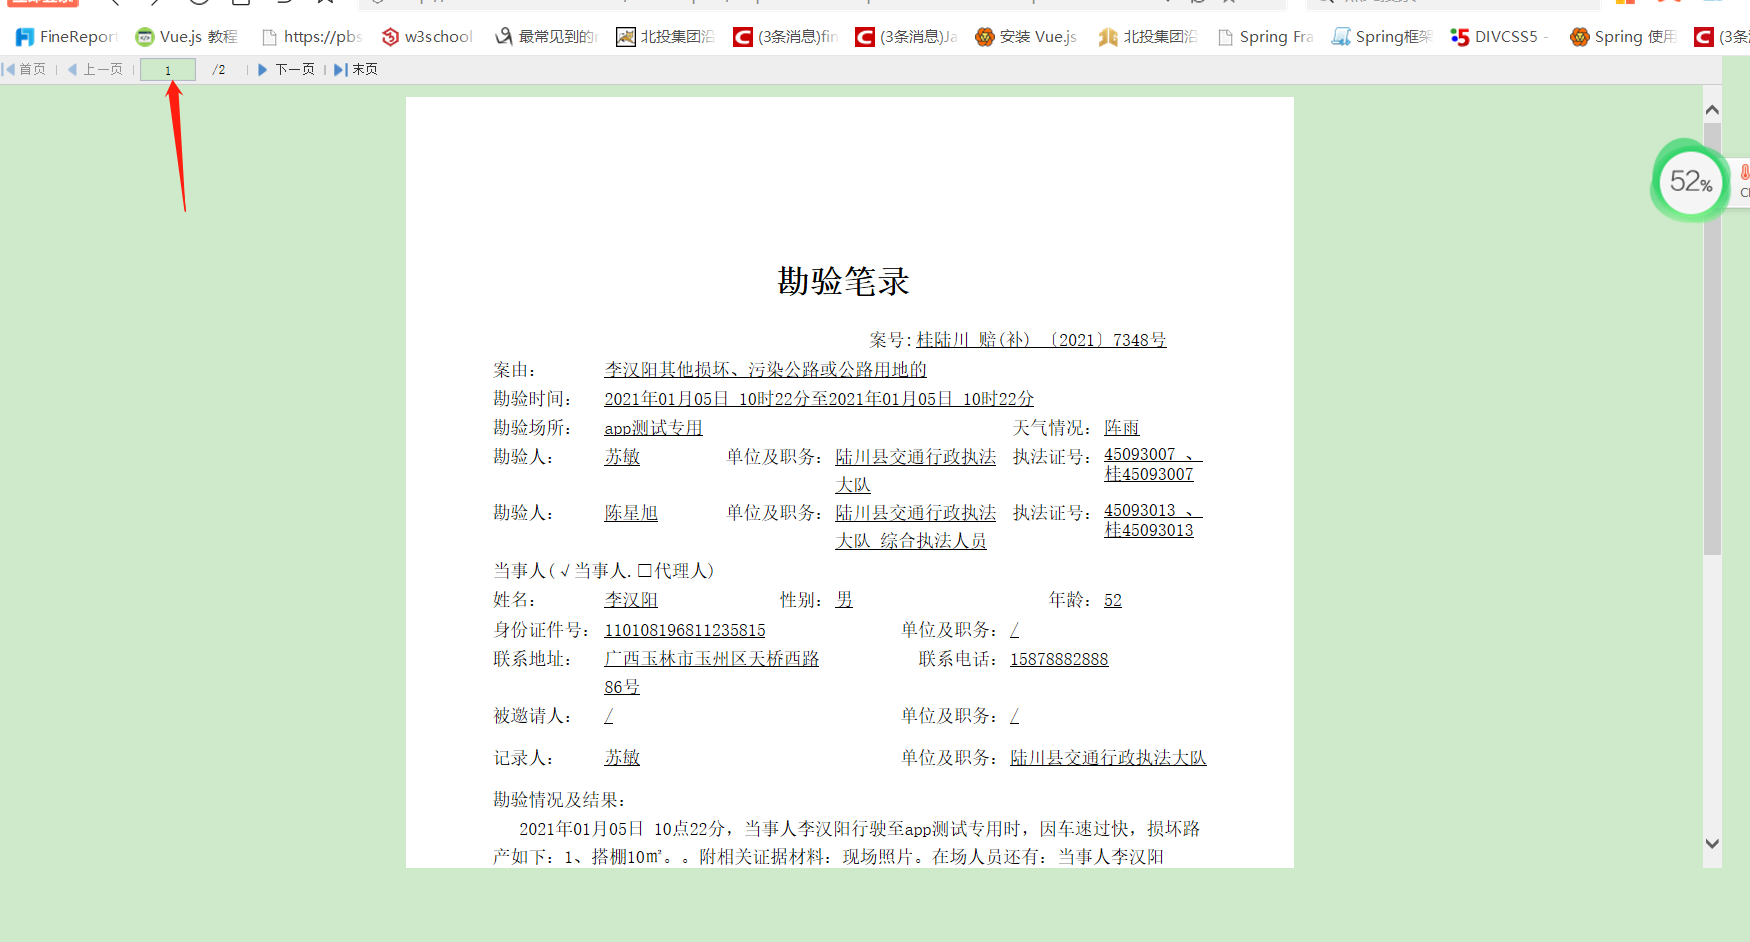The height and width of the screenshot is (942, 1750).
Task: Open the 北投集团 bookmark with picture icon
Action: click(x=665, y=37)
